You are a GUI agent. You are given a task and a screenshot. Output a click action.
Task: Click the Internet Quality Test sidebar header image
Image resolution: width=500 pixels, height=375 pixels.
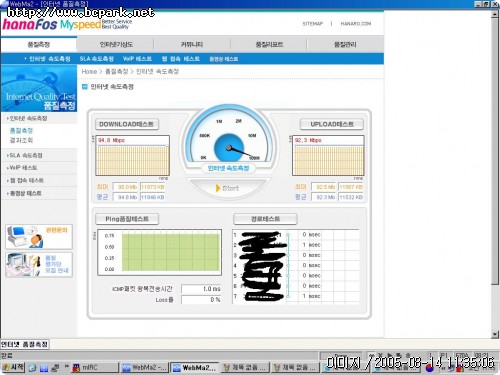[x=39, y=88]
